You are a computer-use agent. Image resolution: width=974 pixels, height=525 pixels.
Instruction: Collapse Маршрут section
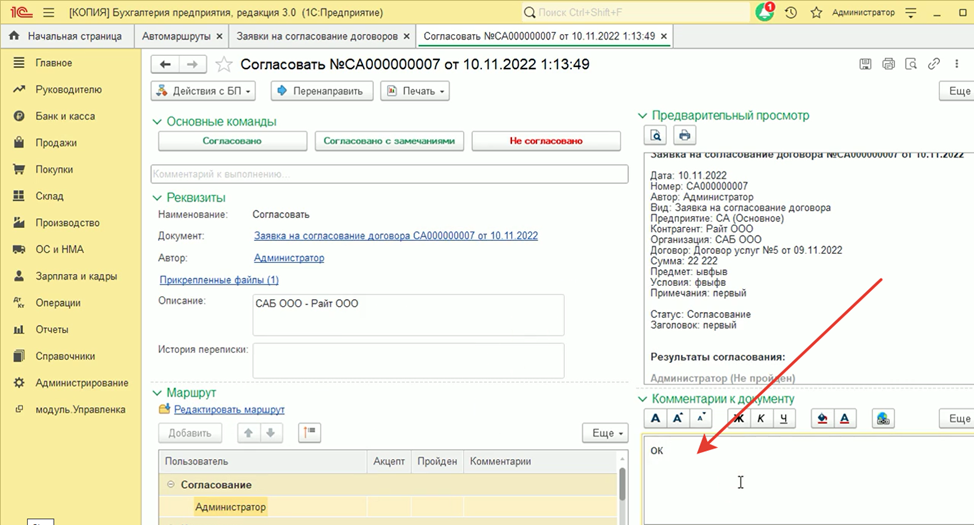[157, 393]
